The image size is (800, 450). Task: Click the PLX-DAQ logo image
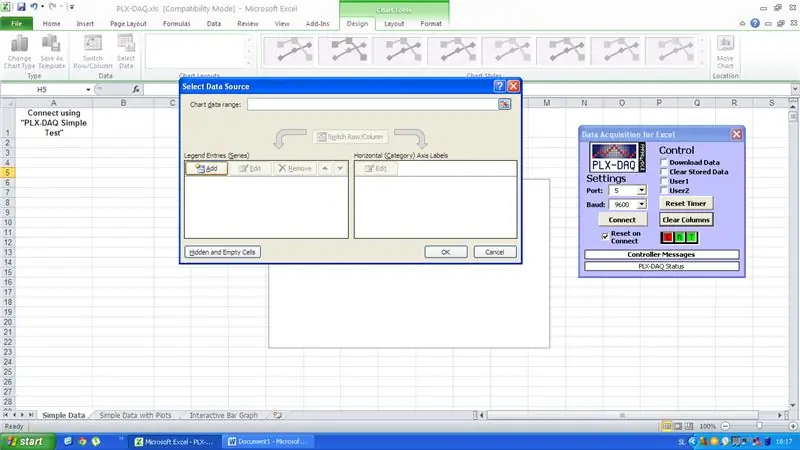click(x=617, y=157)
